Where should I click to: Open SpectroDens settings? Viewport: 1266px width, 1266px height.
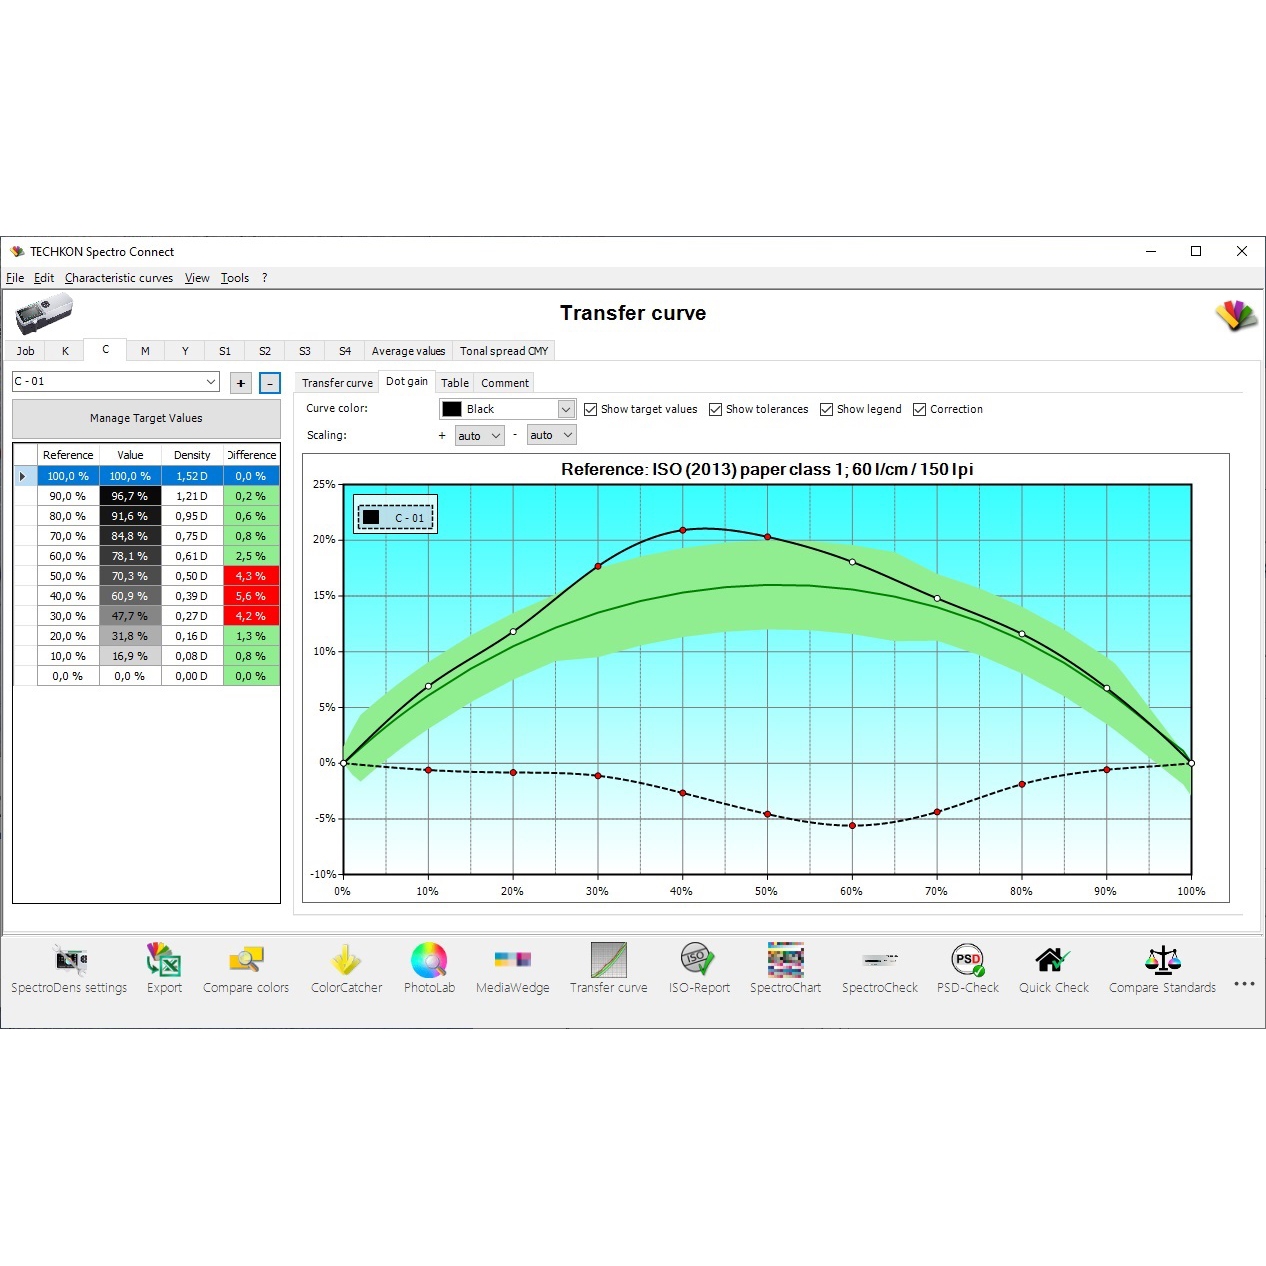coord(69,969)
